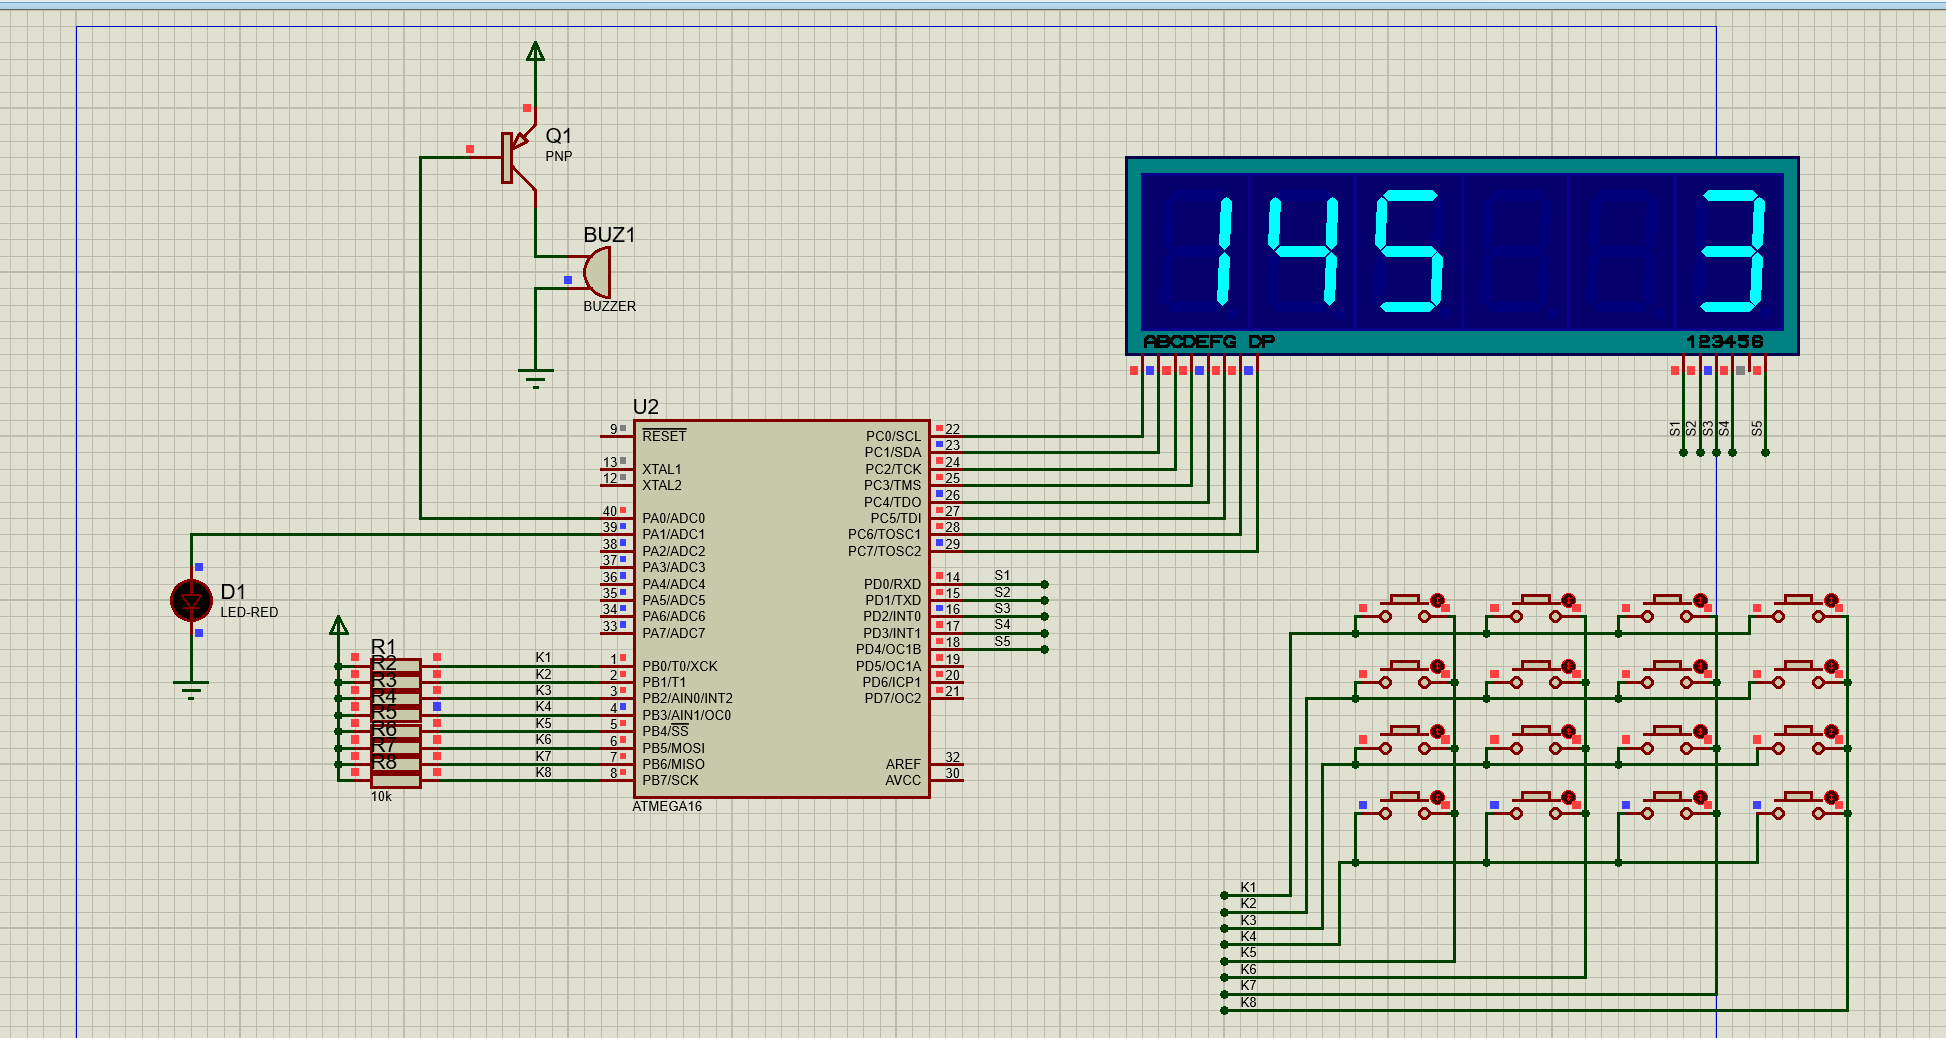The image size is (1946, 1038).
Task: Click the U2 reference label
Action: pyautogui.click(x=646, y=407)
